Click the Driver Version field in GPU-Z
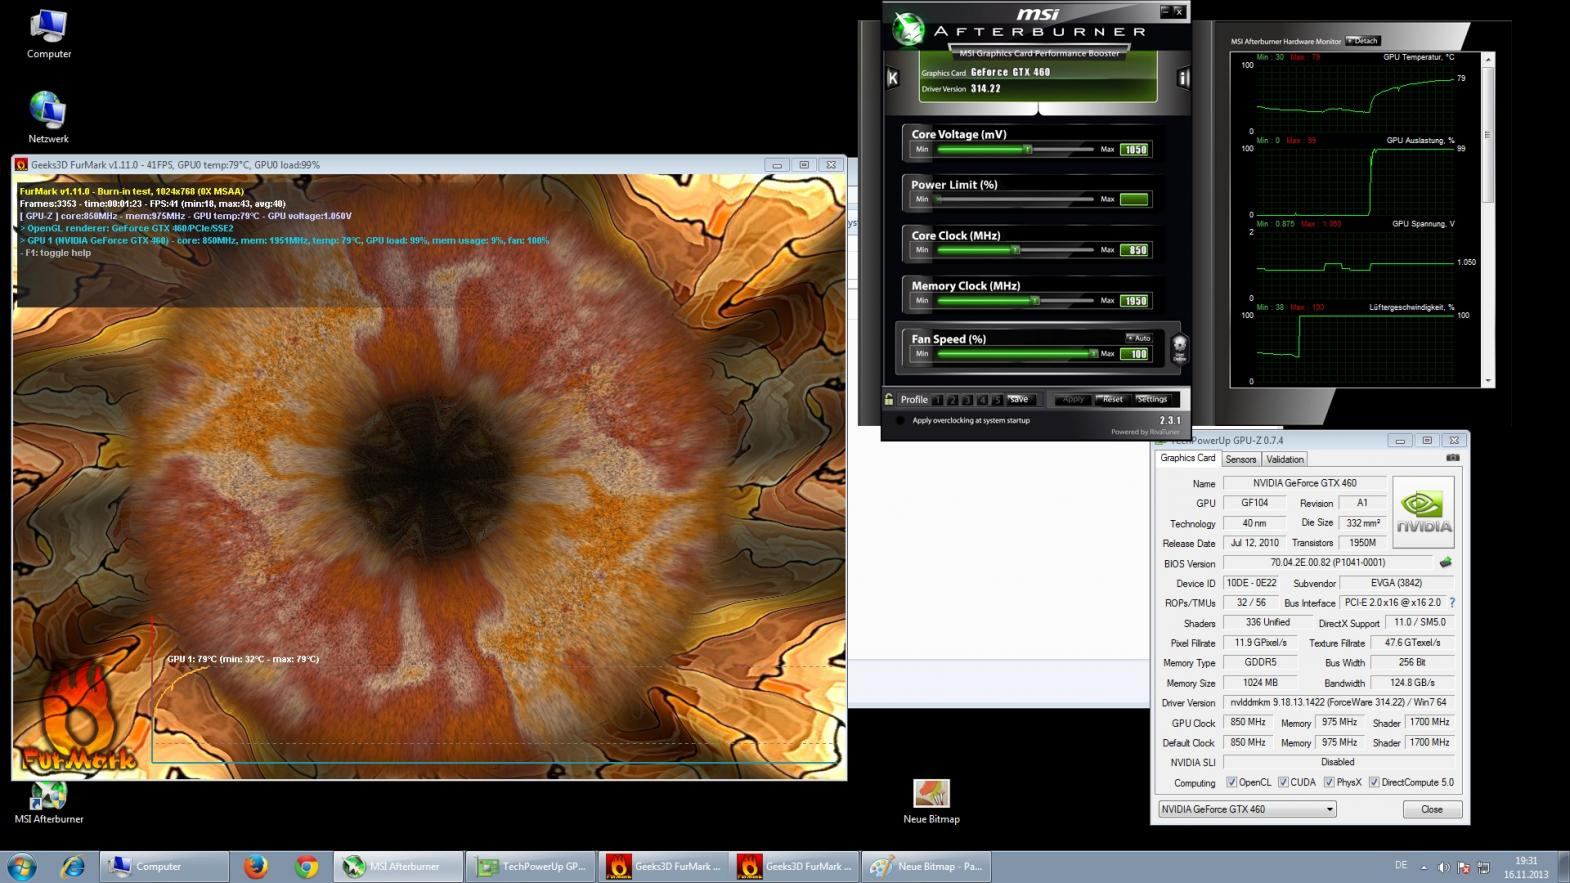The width and height of the screenshot is (1570, 883). coord(1338,702)
